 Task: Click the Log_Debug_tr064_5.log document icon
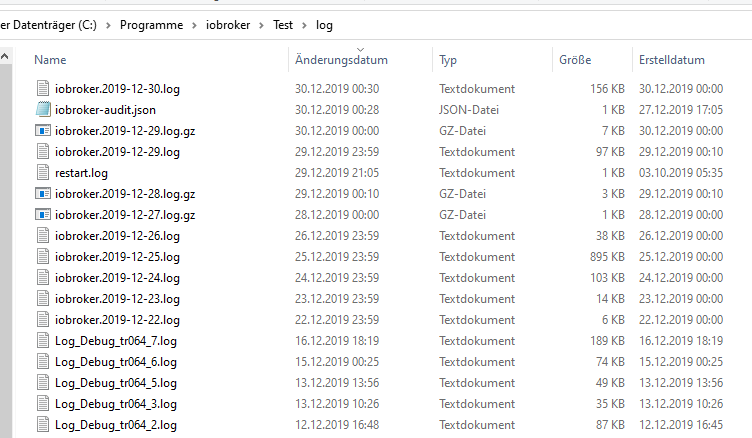pos(43,383)
